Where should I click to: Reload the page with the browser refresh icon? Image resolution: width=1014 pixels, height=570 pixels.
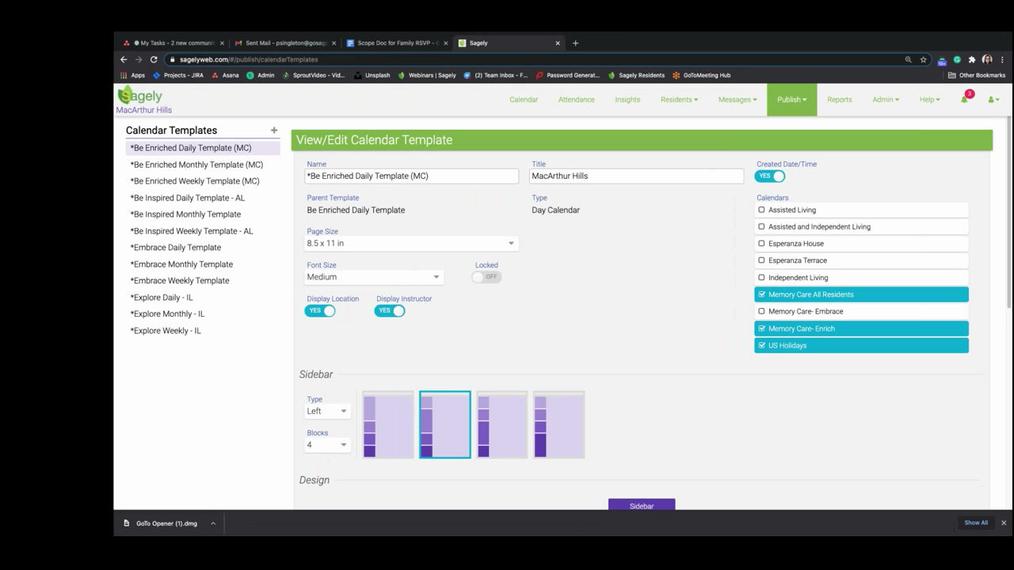pyautogui.click(x=155, y=60)
